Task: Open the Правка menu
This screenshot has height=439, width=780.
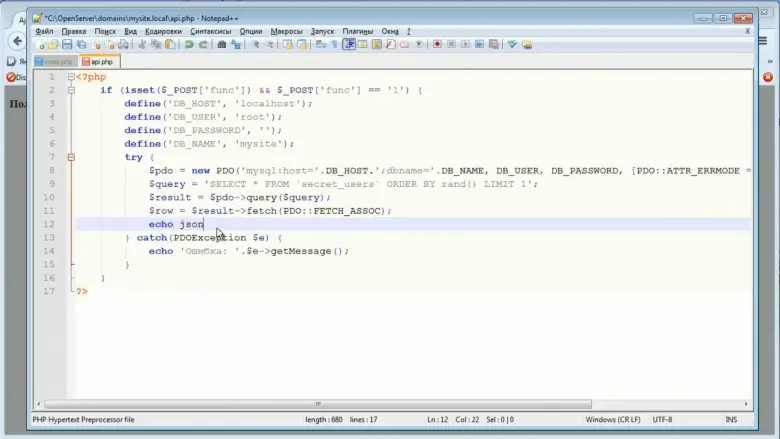Action: click(74, 31)
